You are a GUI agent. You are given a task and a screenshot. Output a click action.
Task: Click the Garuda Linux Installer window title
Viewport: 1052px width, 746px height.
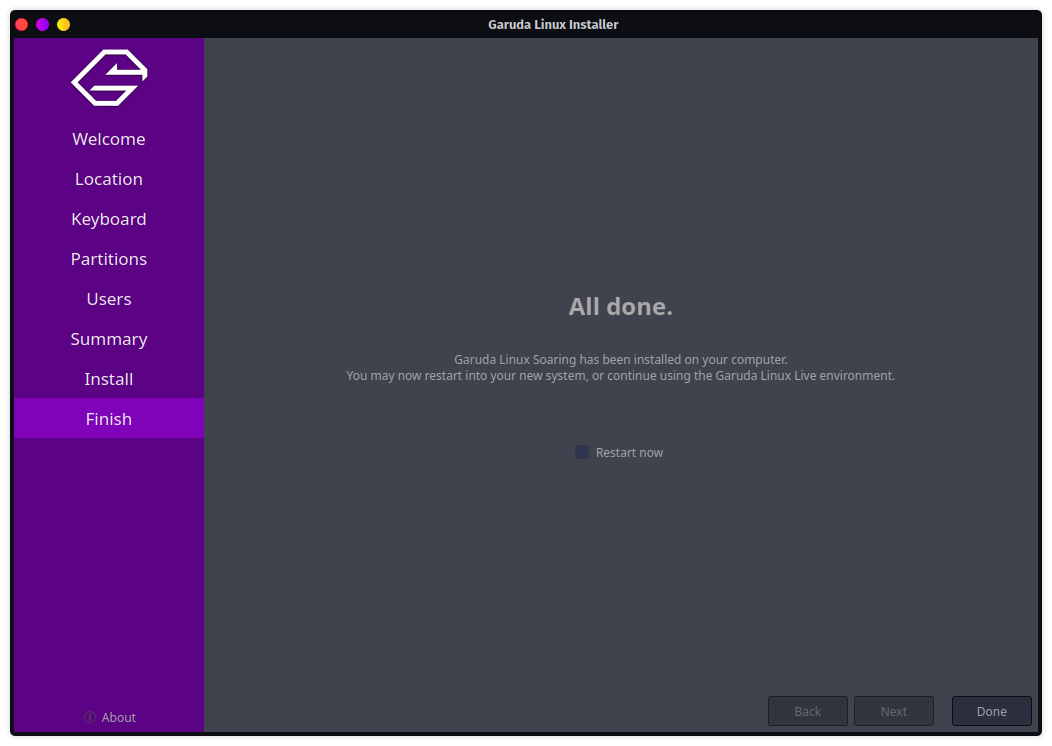click(553, 24)
